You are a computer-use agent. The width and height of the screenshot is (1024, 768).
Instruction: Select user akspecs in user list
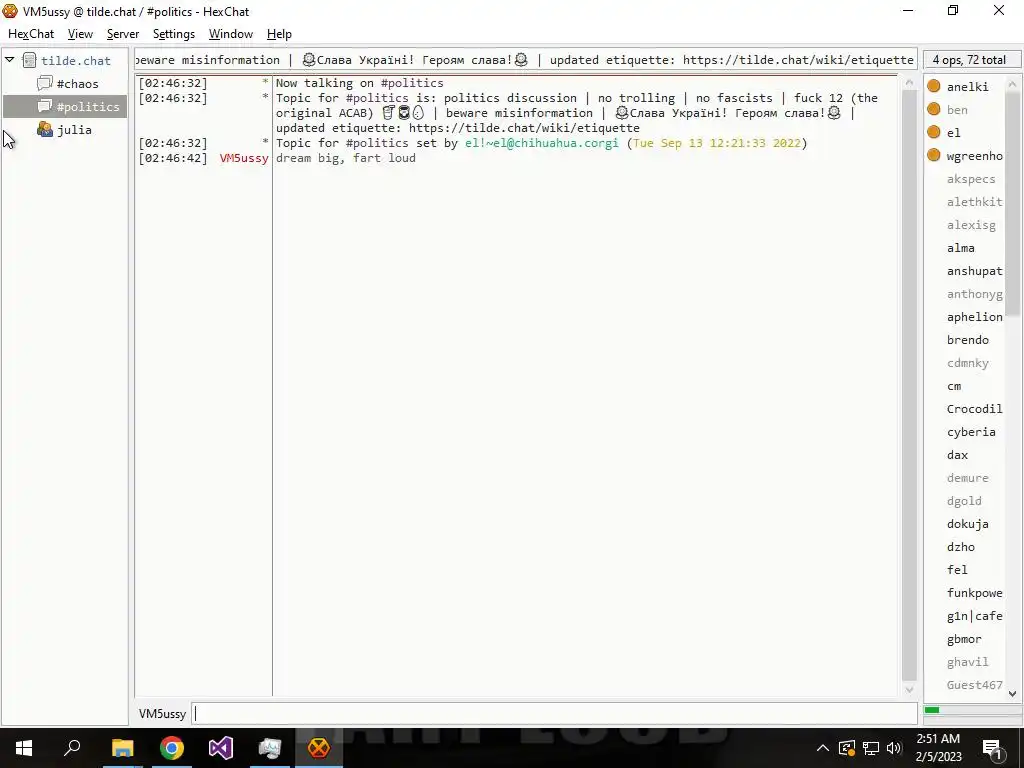(971, 179)
